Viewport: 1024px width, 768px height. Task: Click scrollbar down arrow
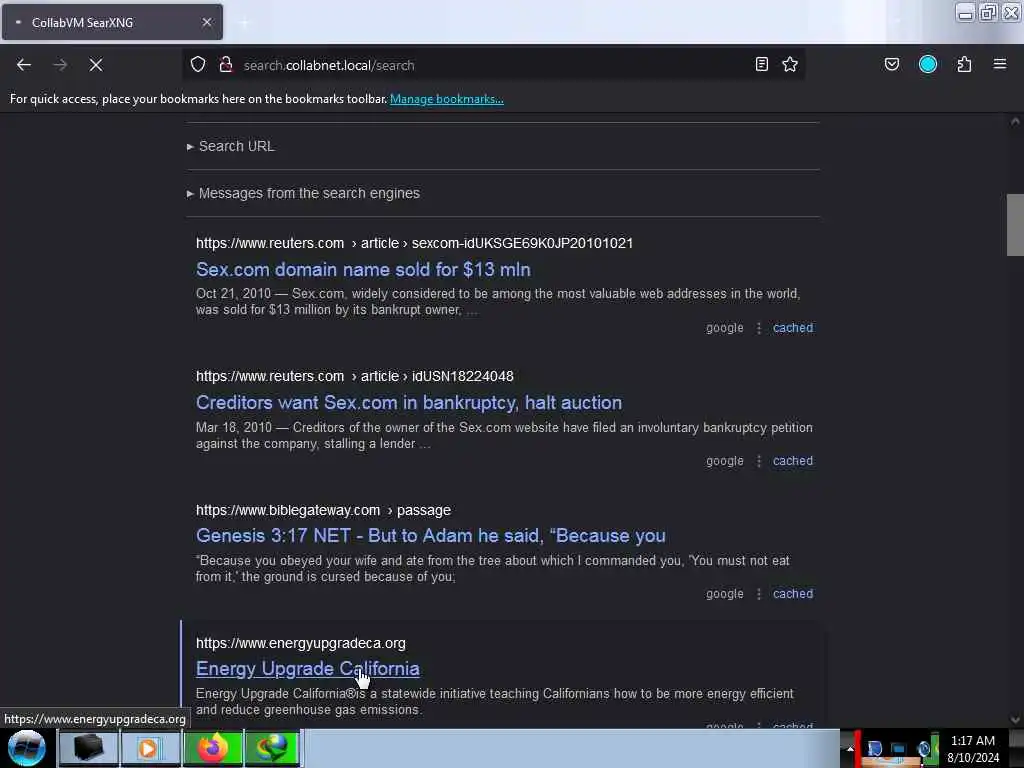point(1015,720)
